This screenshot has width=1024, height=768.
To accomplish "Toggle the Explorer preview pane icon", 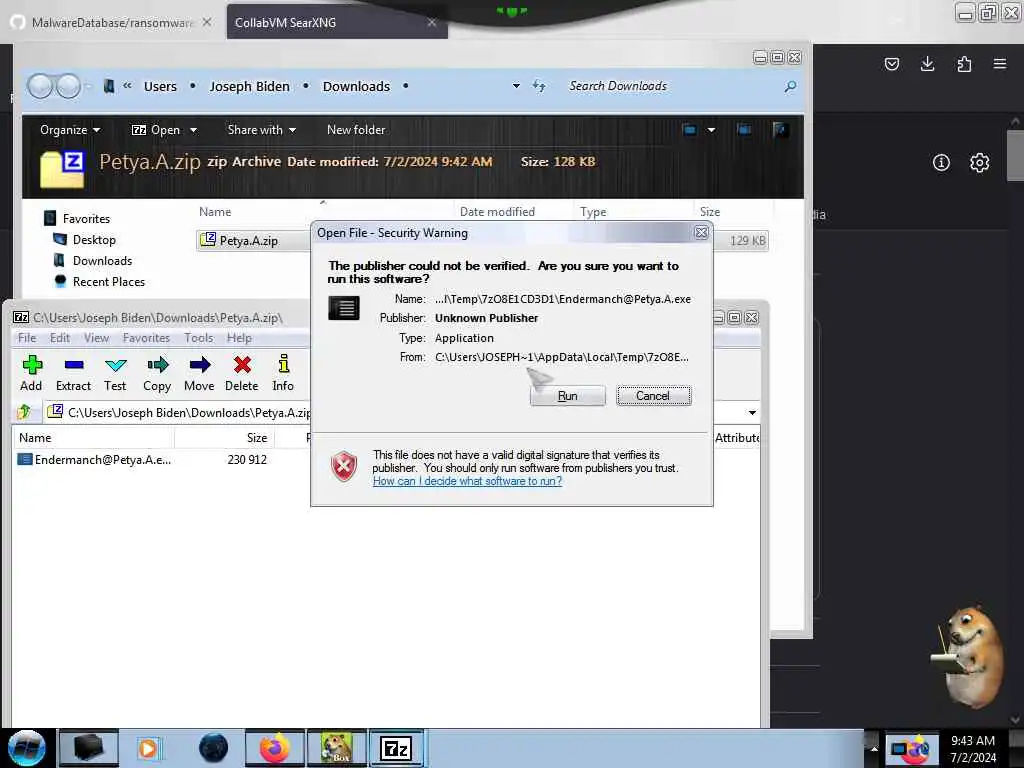I will 744,129.
